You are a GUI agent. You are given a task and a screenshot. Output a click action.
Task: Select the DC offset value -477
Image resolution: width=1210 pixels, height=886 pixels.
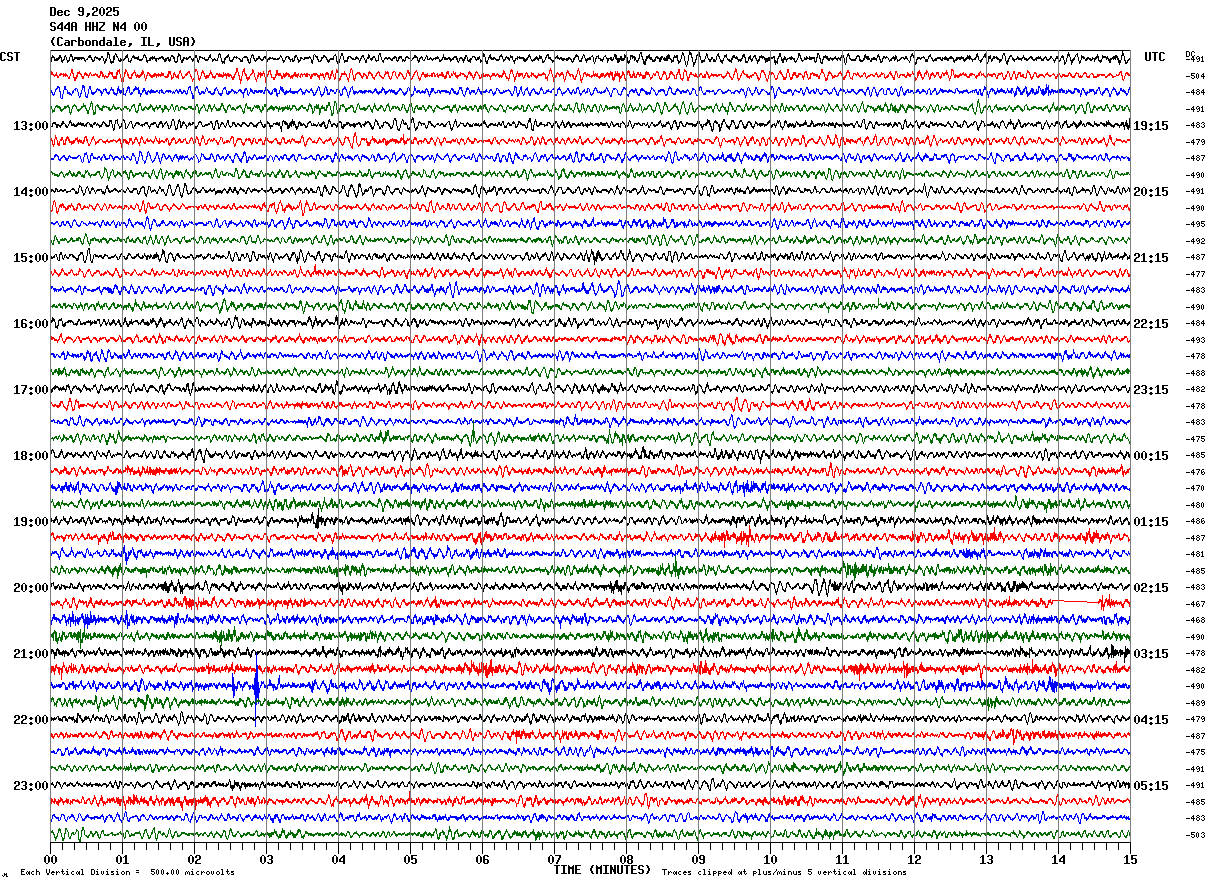tap(1196, 274)
